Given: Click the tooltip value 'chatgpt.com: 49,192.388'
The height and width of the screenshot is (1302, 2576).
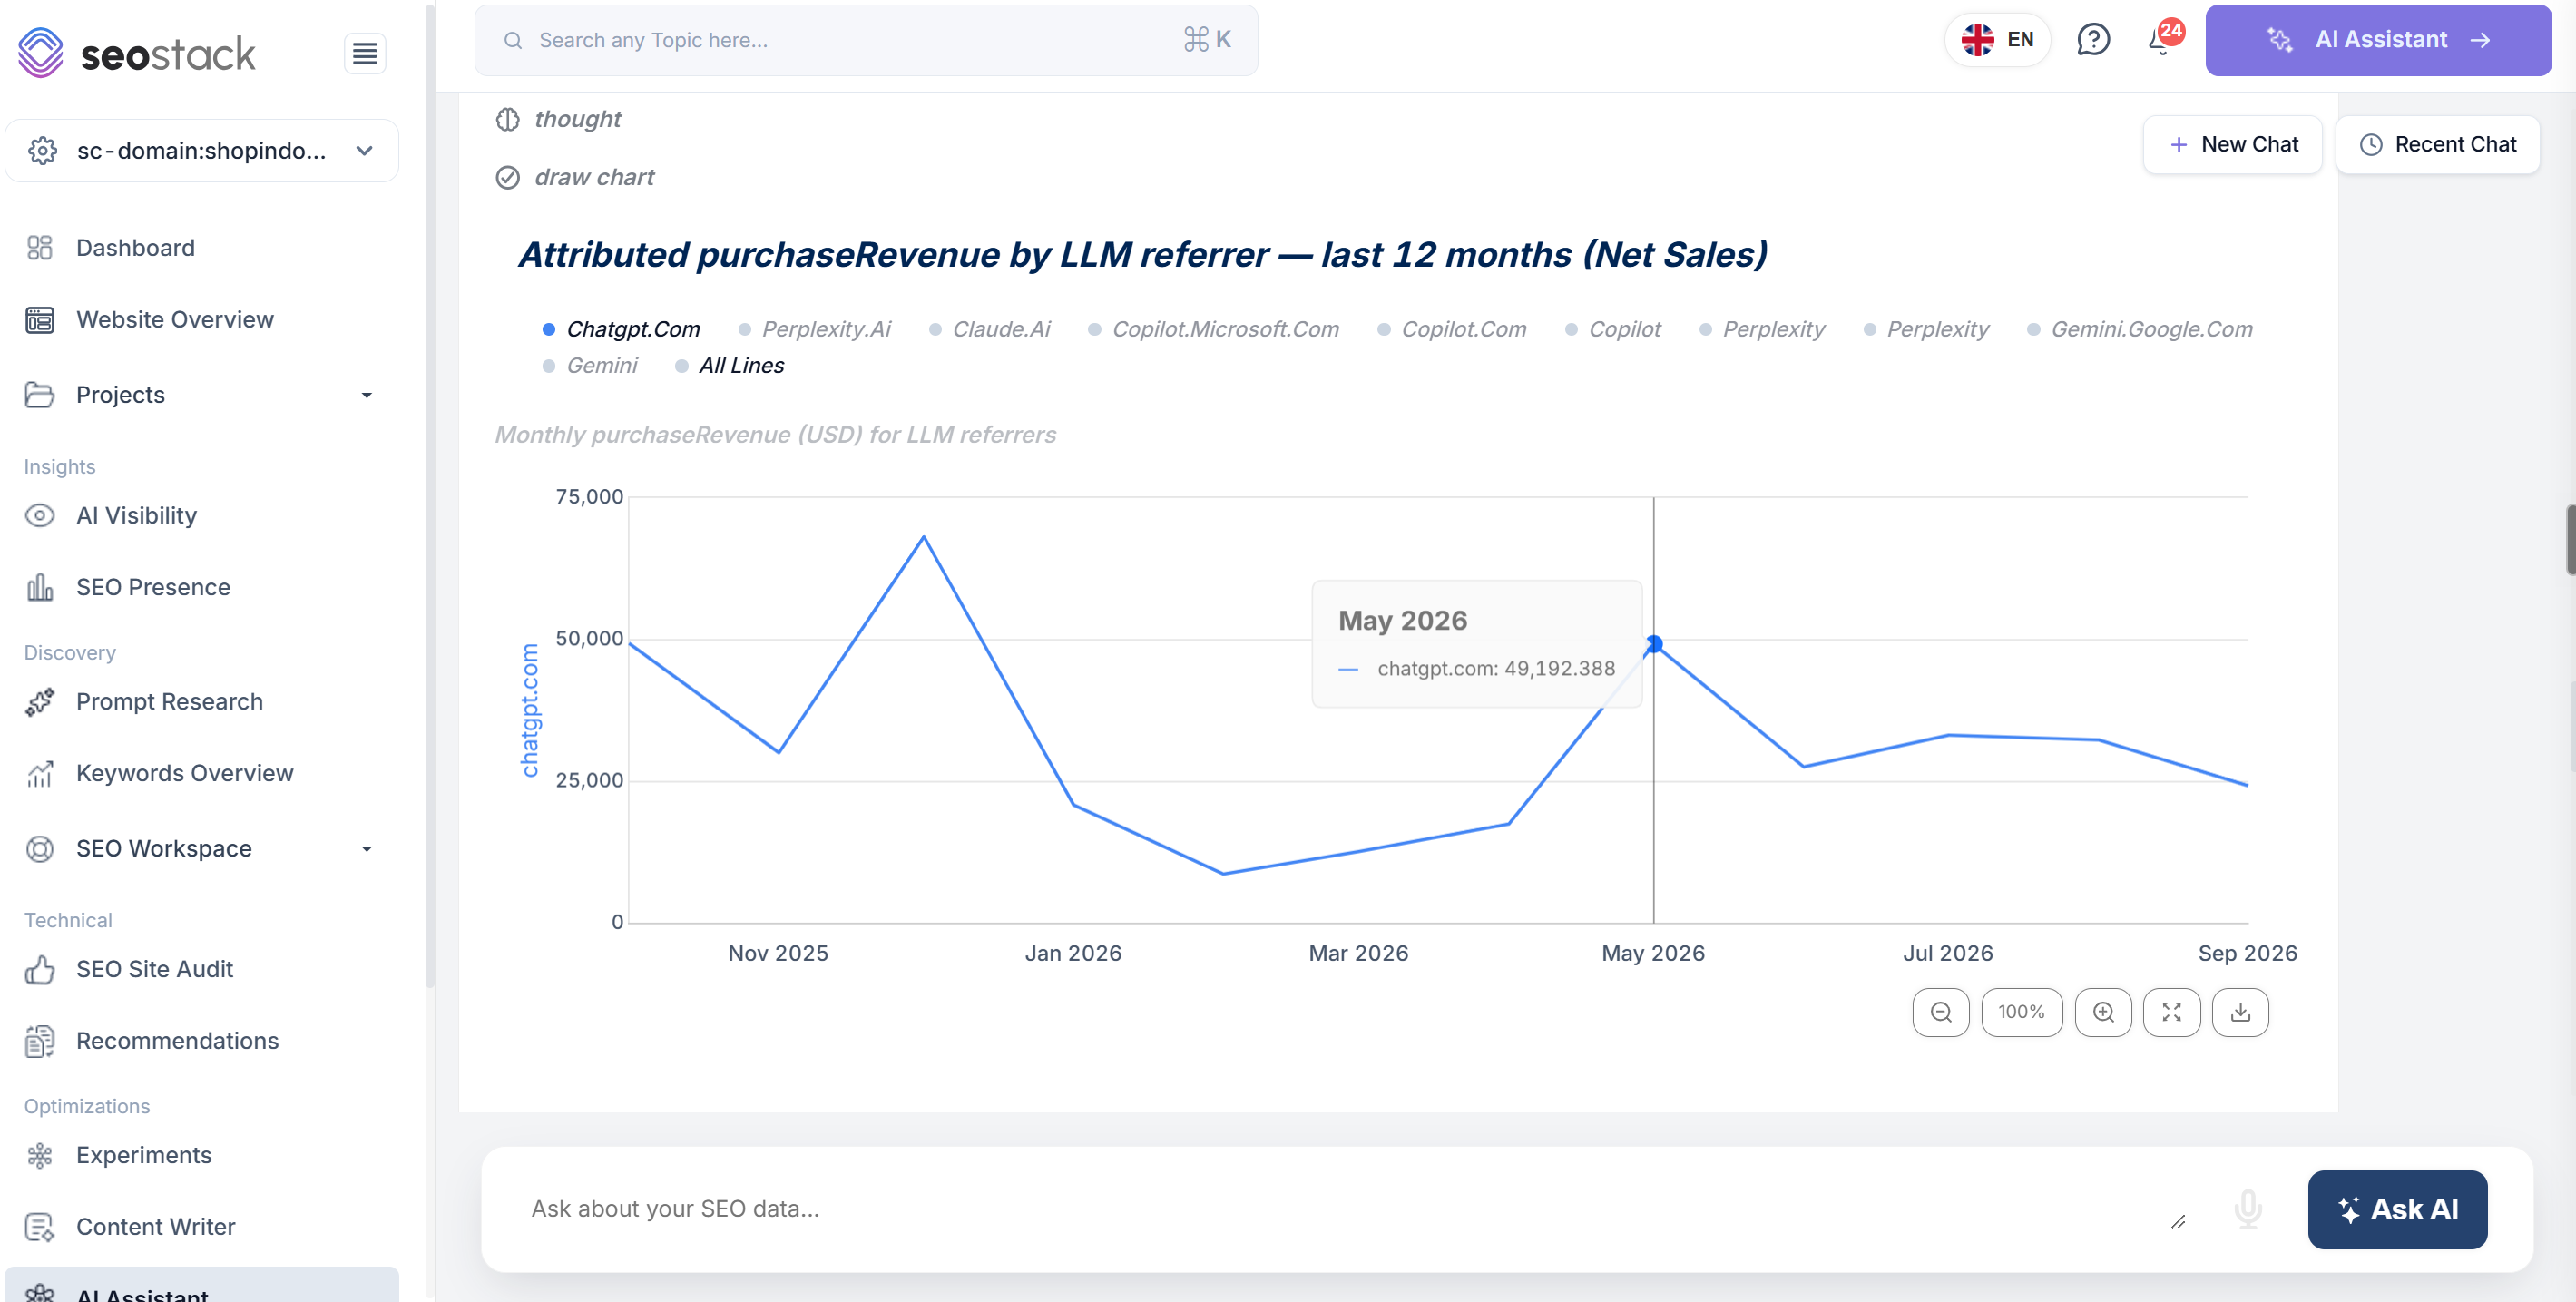Looking at the screenshot, I should click(x=1496, y=668).
